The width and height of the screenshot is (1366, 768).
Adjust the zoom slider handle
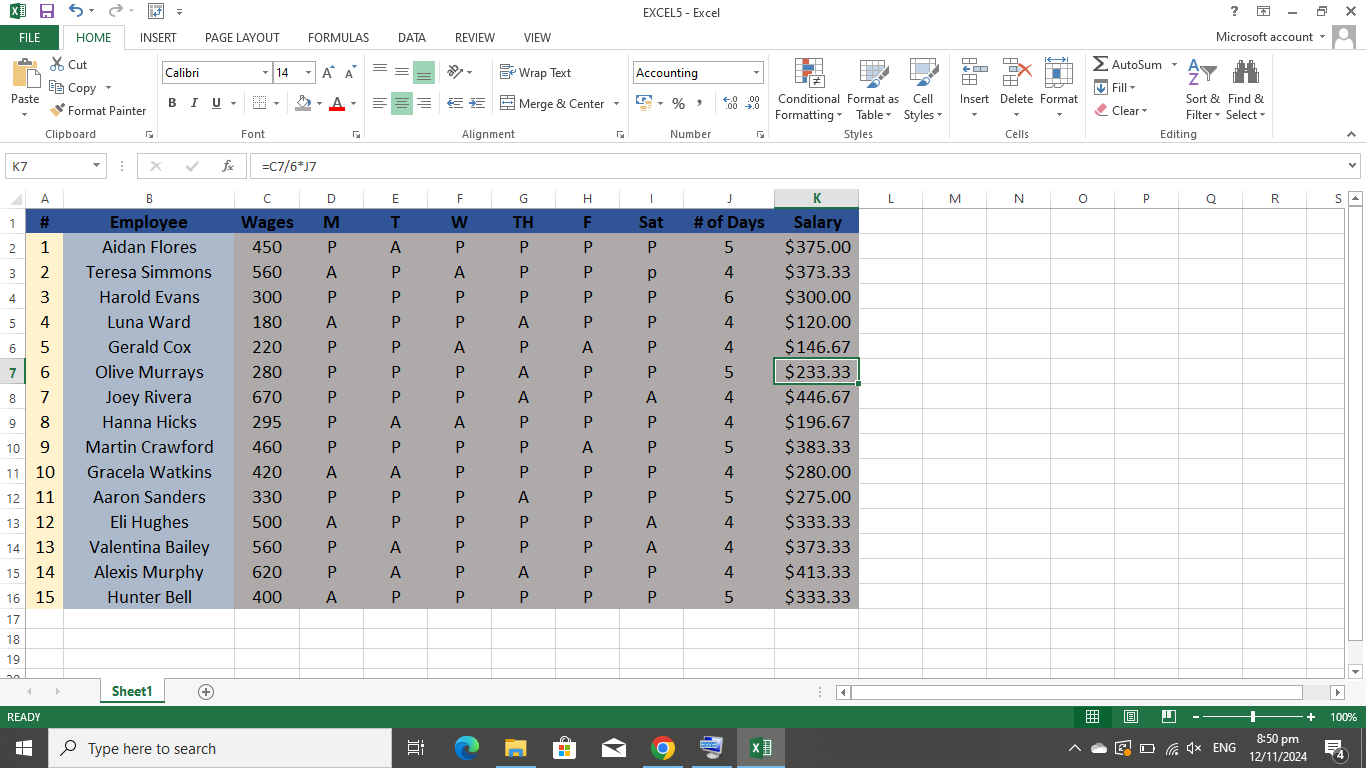1253,717
